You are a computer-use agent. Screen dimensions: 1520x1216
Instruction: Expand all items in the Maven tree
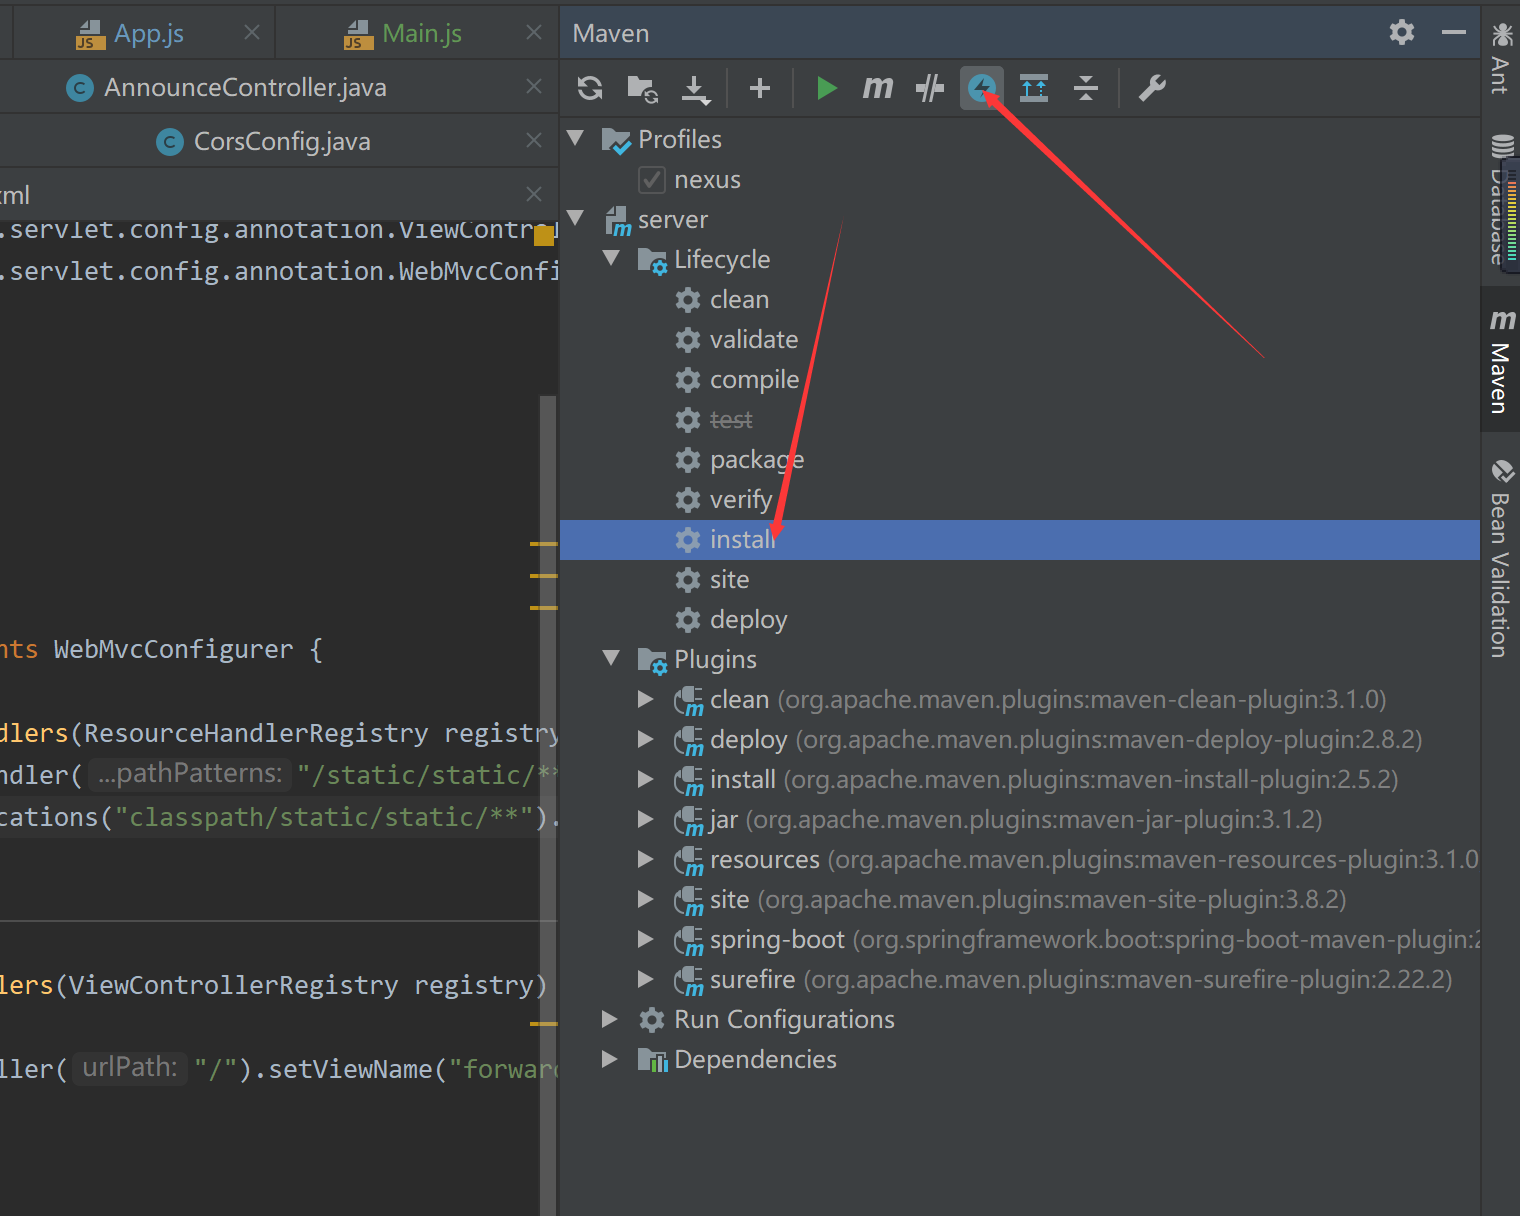coord(1033,88)
